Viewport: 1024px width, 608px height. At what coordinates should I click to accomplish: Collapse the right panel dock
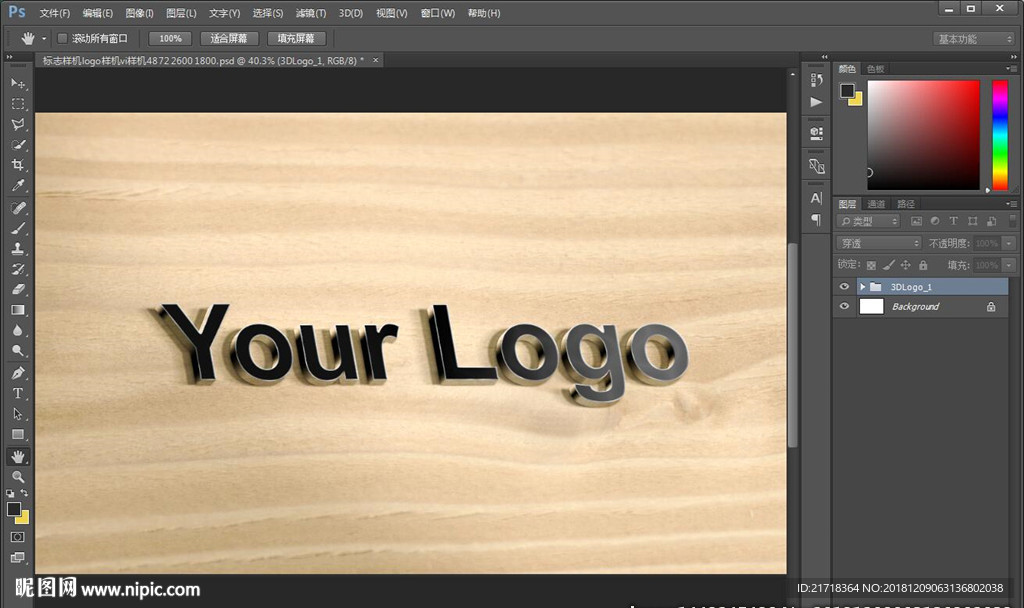point(1013,57)
